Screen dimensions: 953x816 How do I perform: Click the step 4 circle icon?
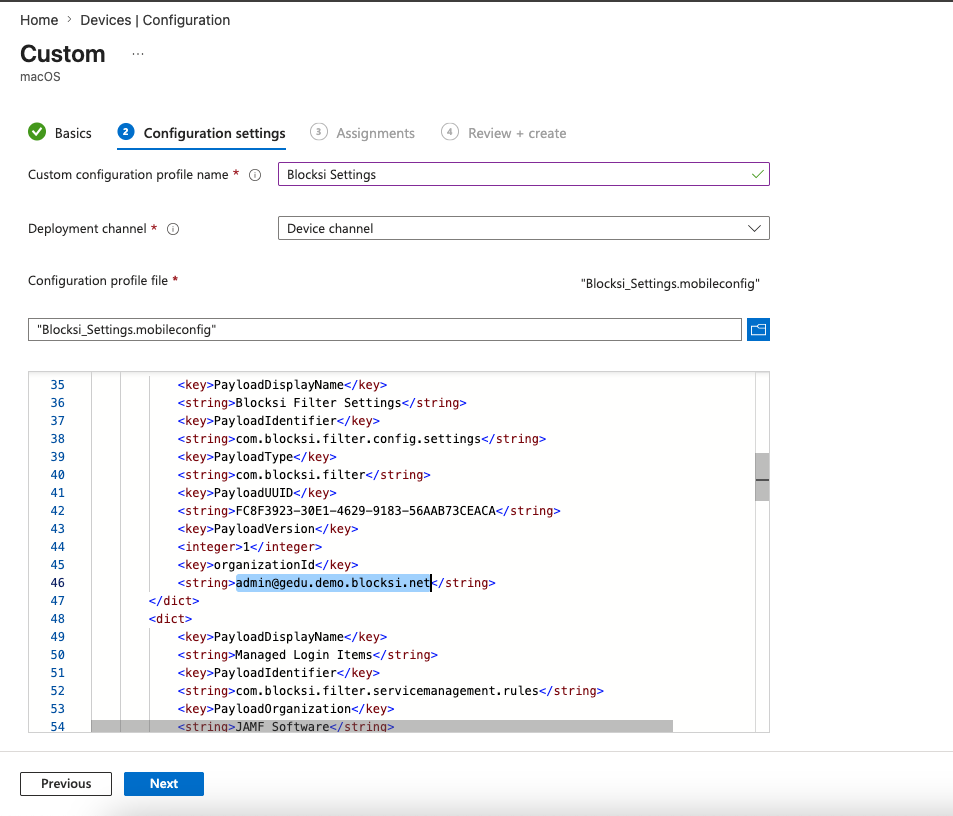point(450,132)
